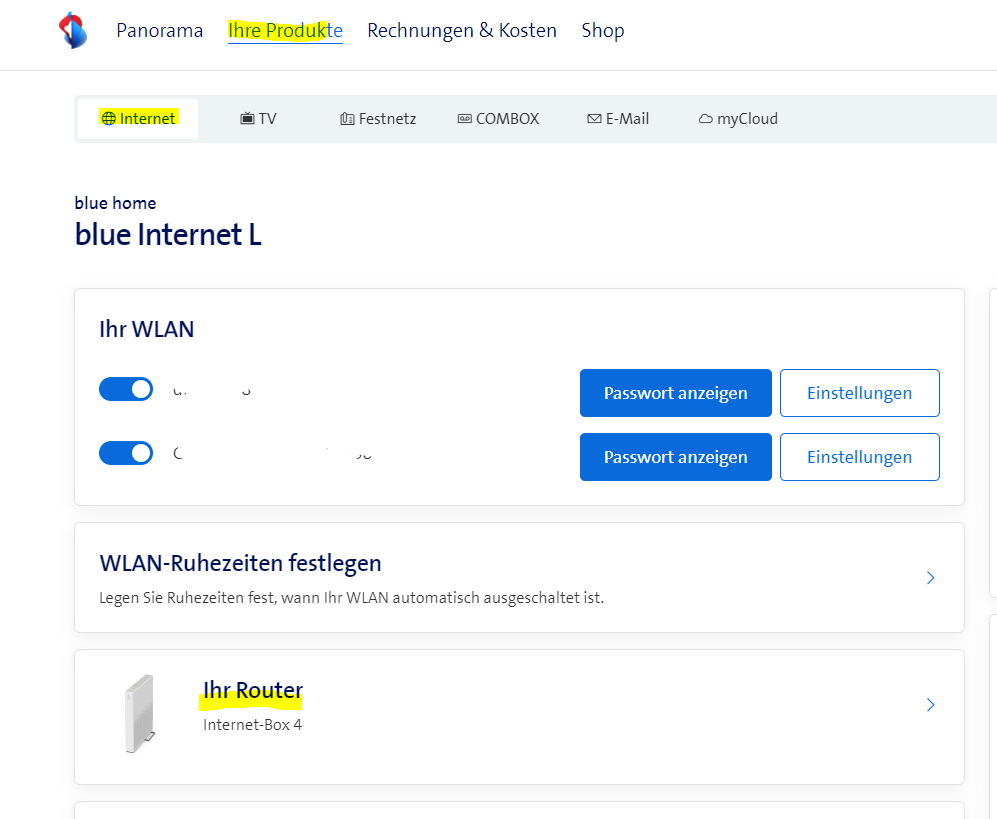The width and height of the screenshot is (997, 819).
Task: Toggle off the second WLAN network switch
Action: coord(126,453)
